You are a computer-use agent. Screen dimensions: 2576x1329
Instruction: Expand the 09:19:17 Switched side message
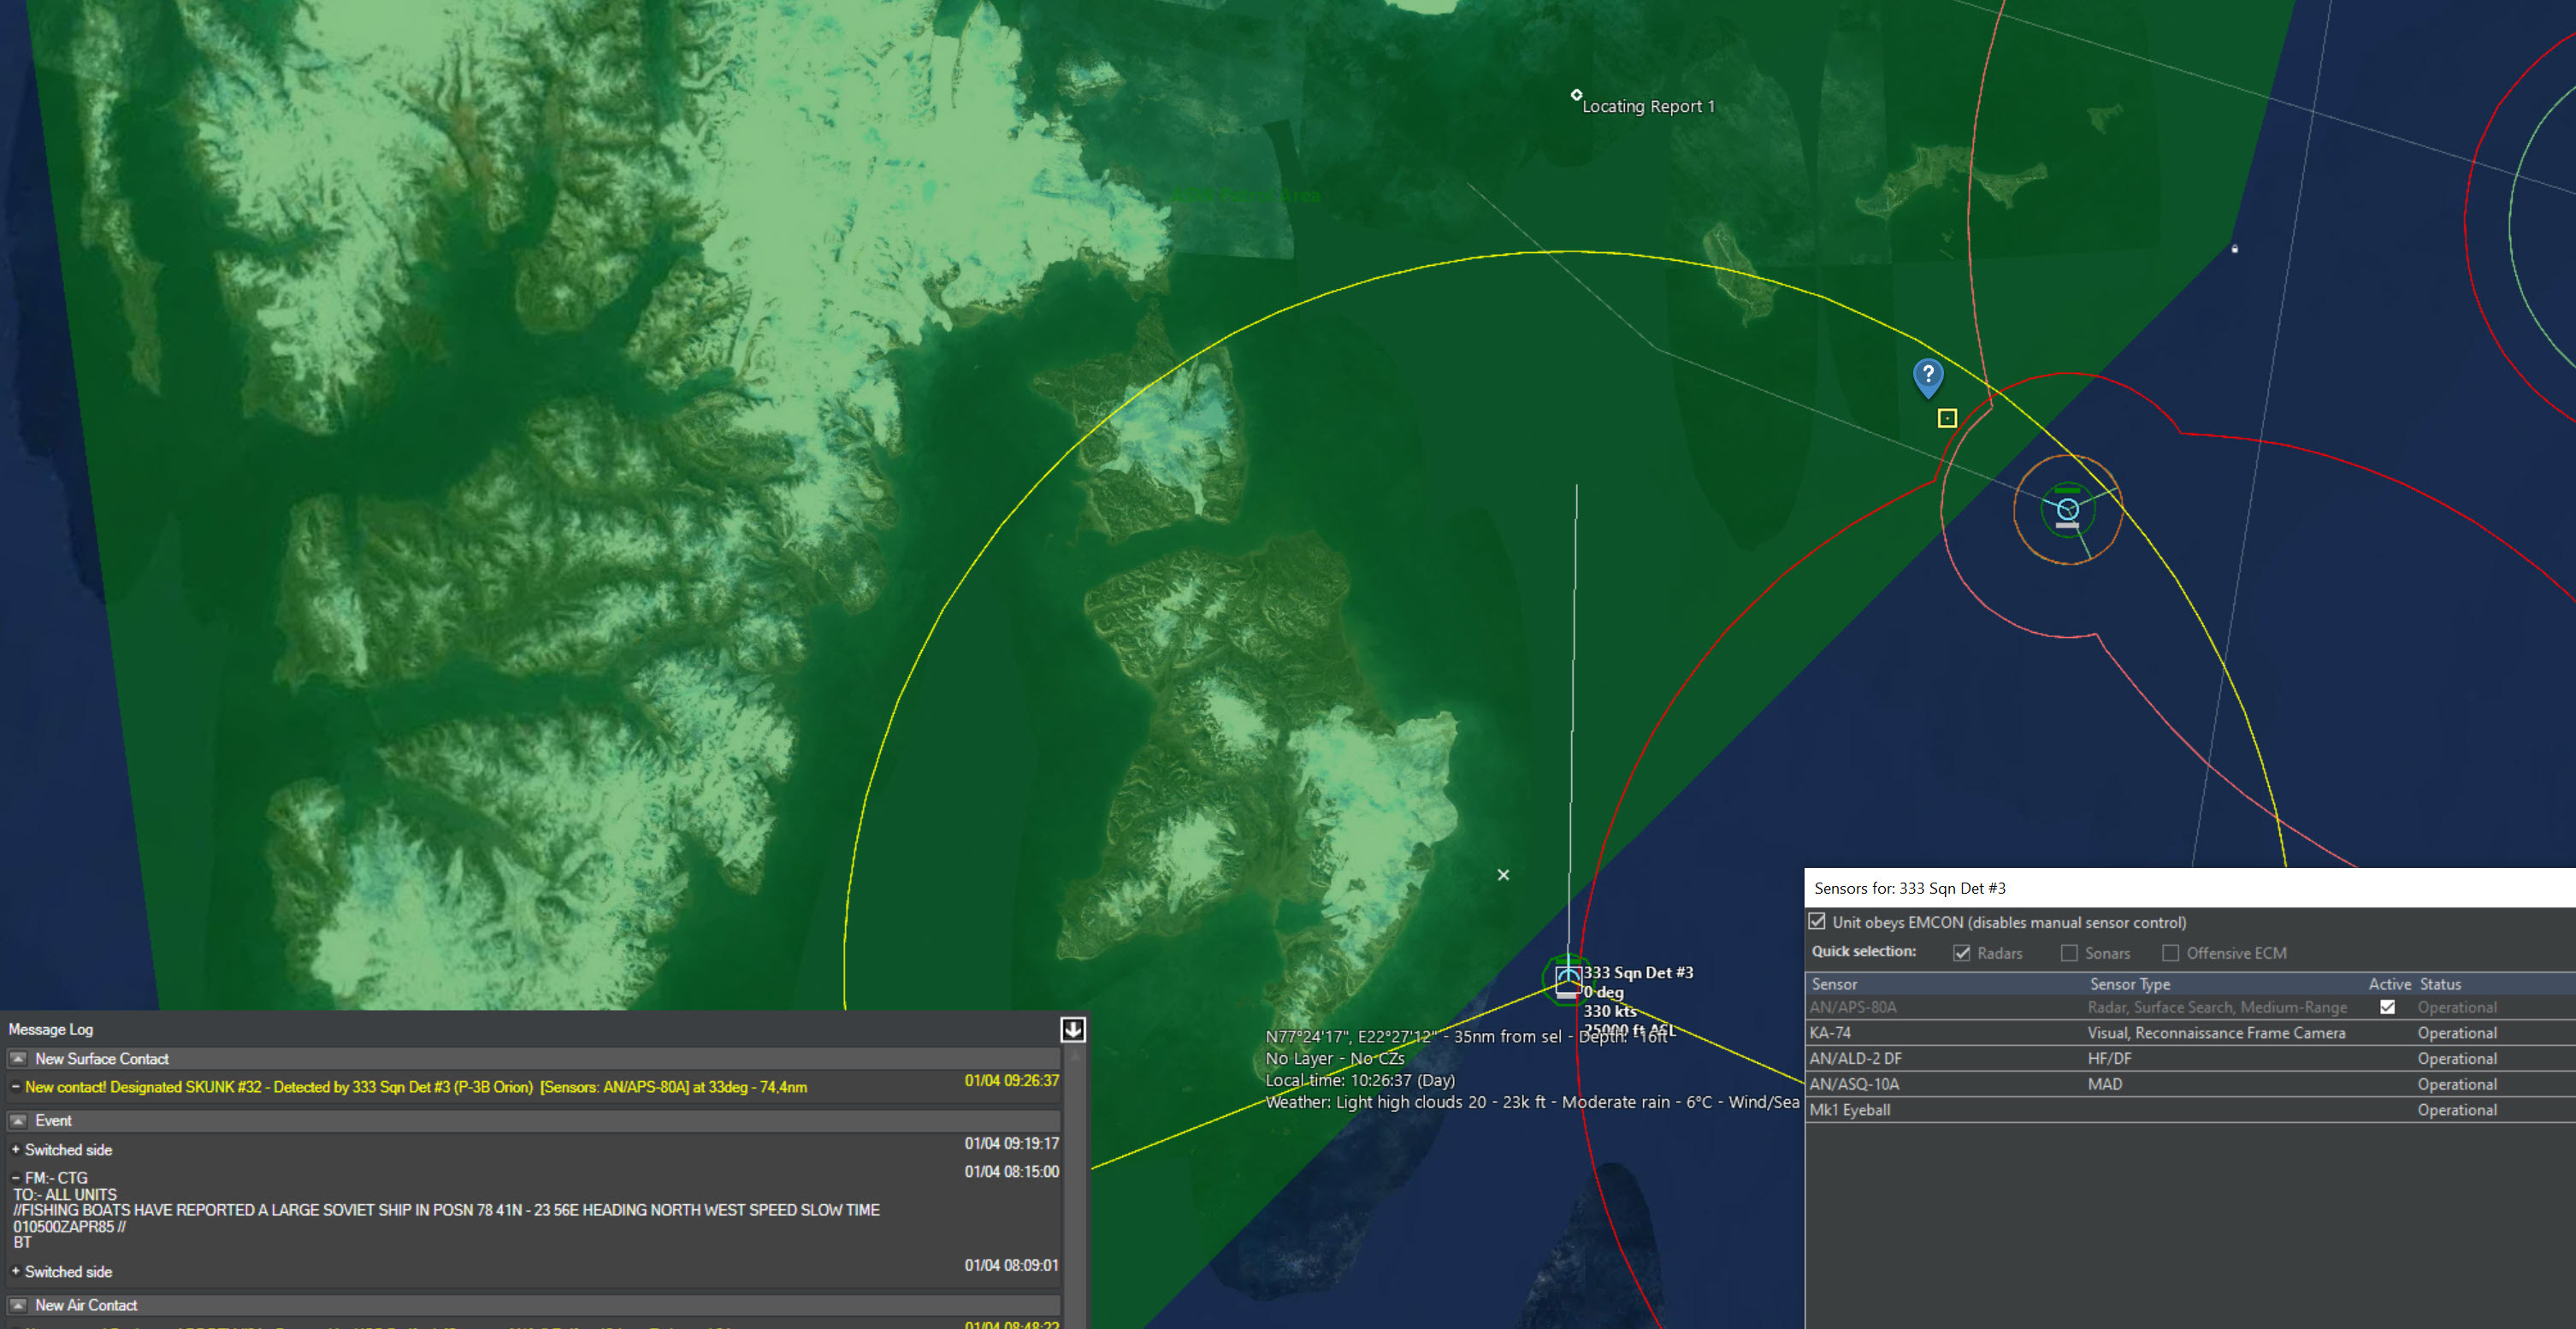(15, 1150)
